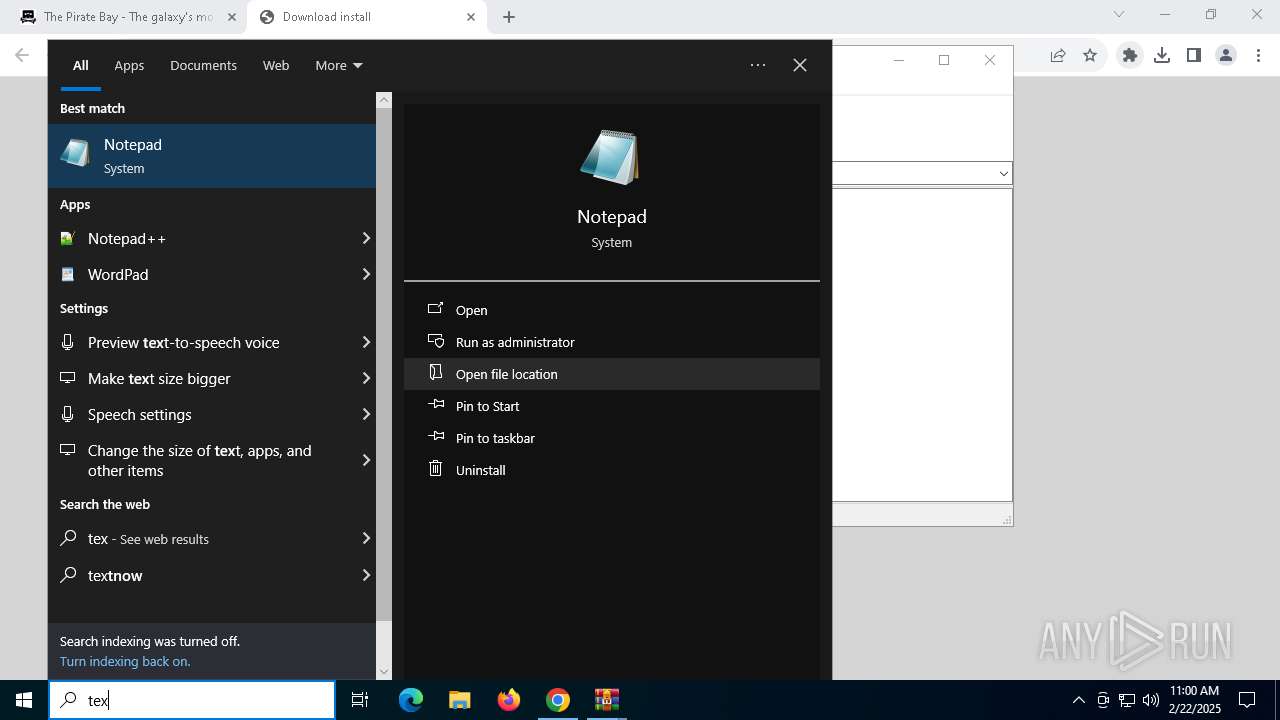Open a new Chrome tab
Viewport: 1280px width, 720px height.
(x=509, y=17)
